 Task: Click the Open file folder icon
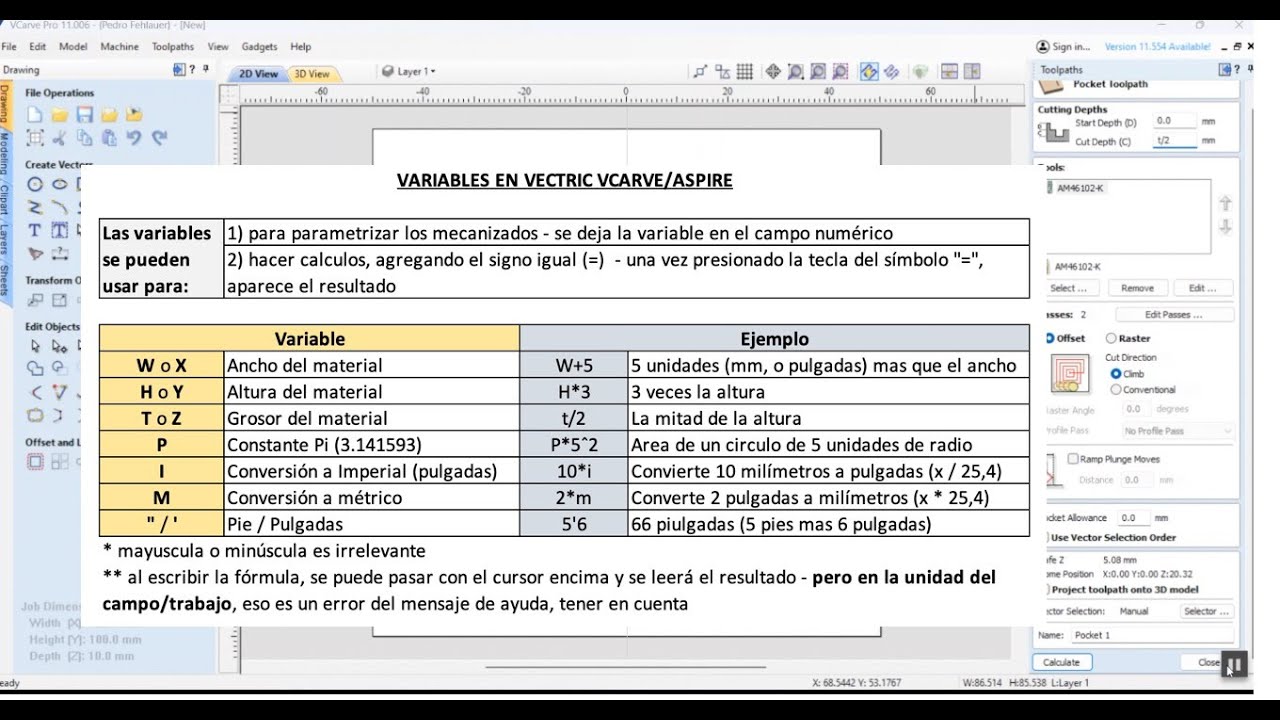click(59, 115)
